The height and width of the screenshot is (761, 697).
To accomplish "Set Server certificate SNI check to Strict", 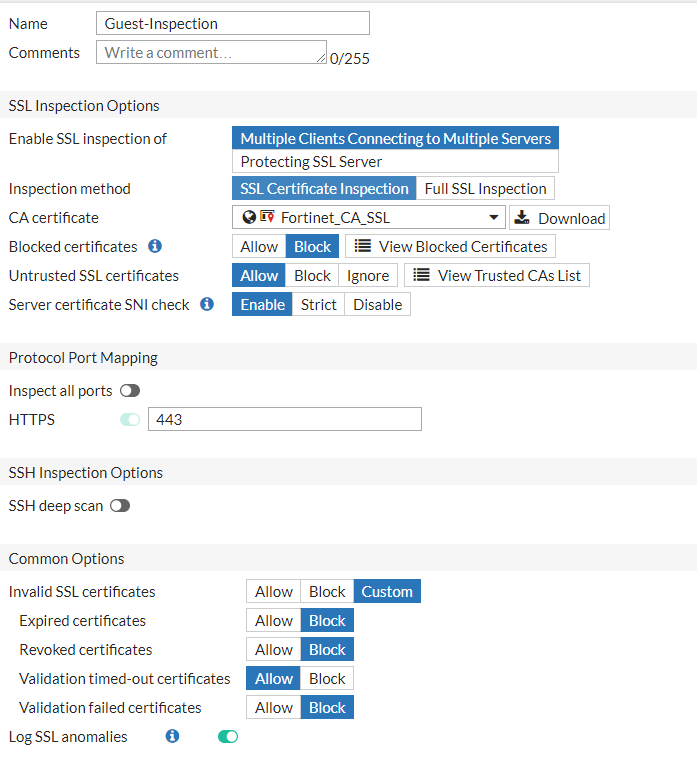I will 319,304.
